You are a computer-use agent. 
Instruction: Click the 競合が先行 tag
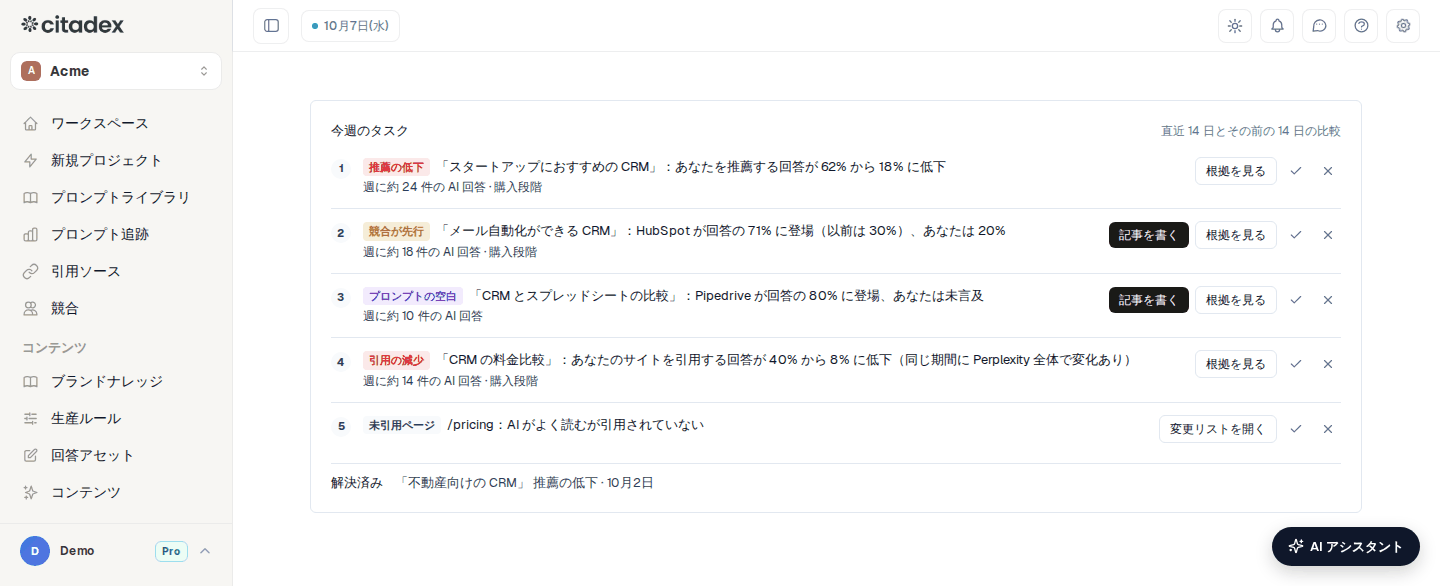[396, 231]
